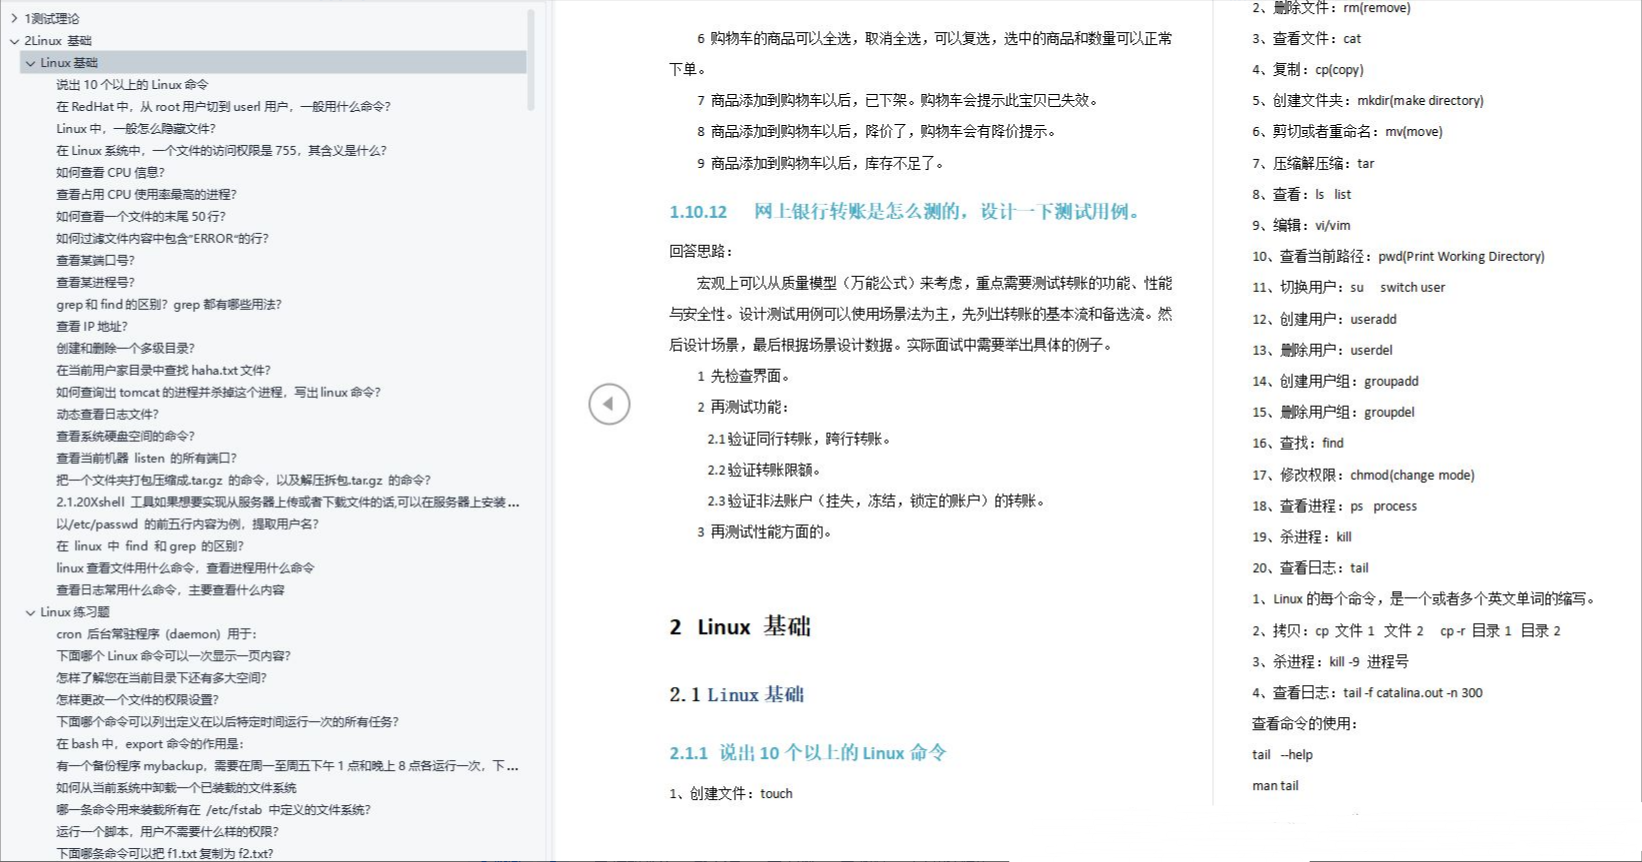Image resolution: width=1642 pixels, height=862 pixels.
Task: Open bookmark 如何查看一个文件的末尾 50 行?
Action: [141, 217]
